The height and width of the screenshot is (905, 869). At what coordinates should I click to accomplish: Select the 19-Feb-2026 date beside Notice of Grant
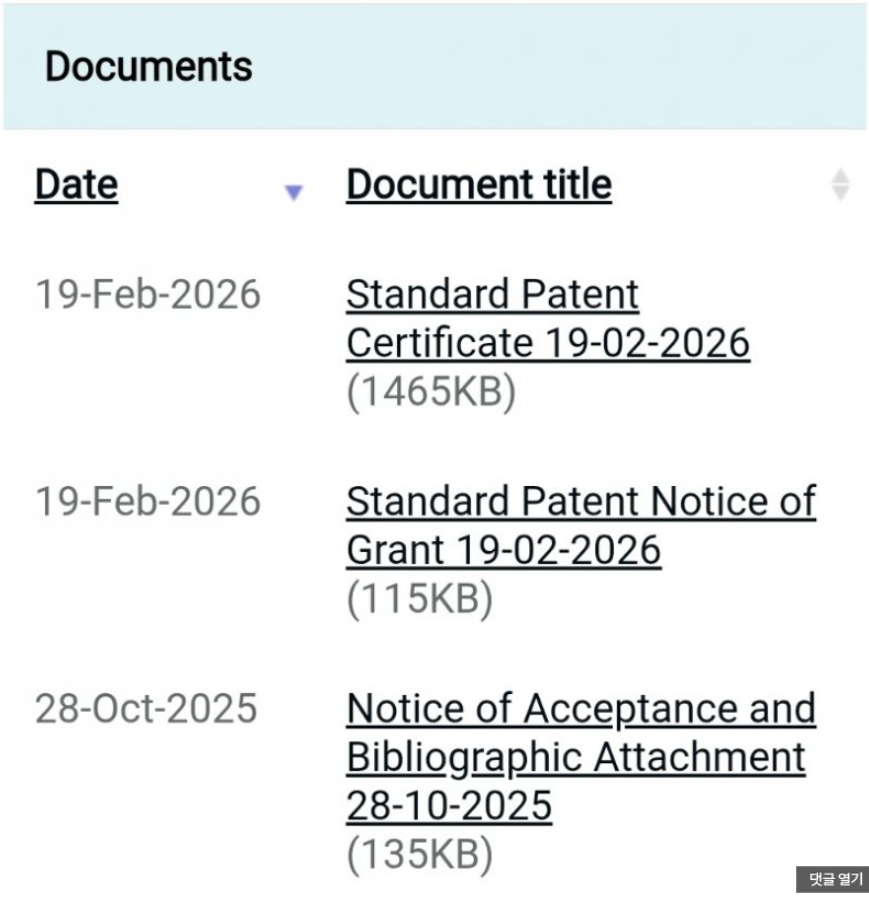tap(148, 502)
